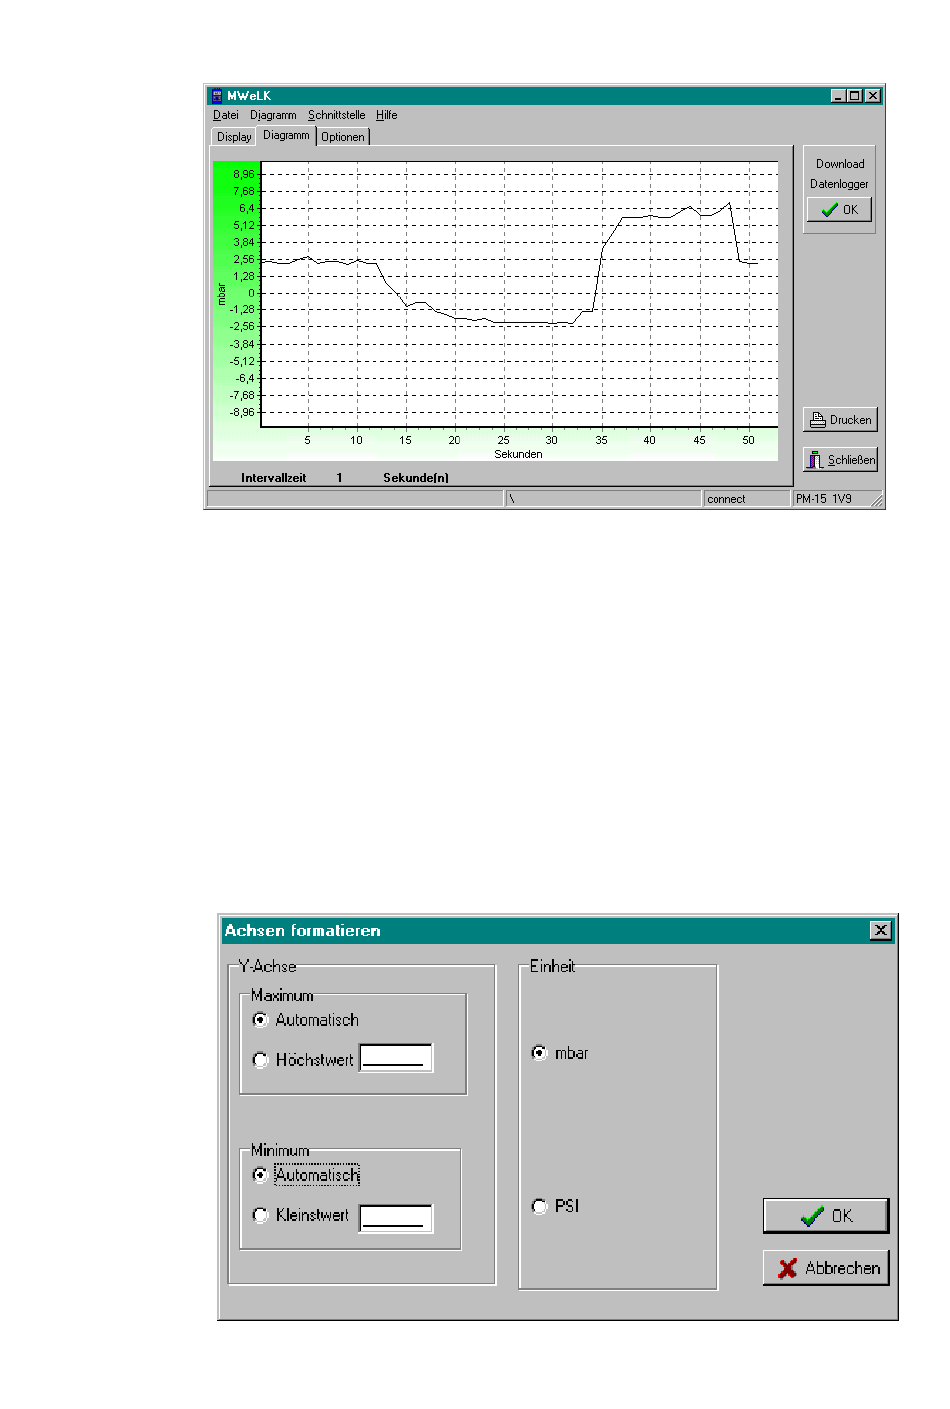This screenshot has height=1409, width=950.
Task: Open the Schnittstelle menu
Action: (x=336, y=115)
